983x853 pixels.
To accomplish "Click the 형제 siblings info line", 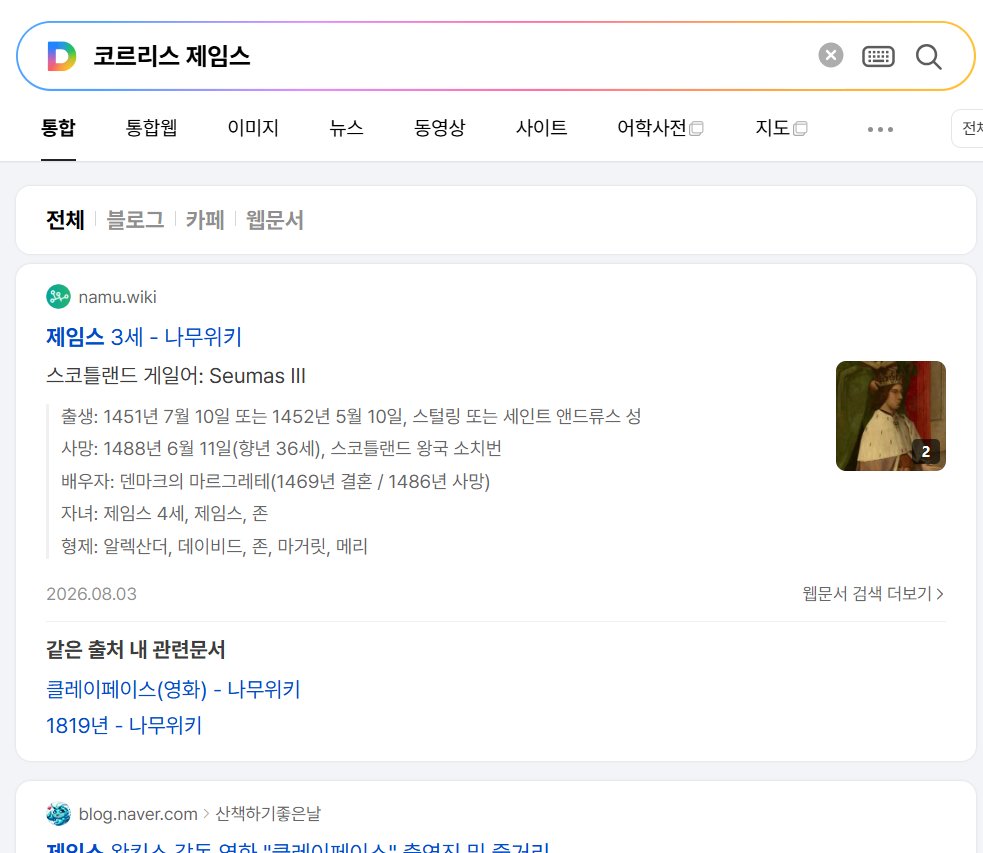I will (x=214, y=547).
